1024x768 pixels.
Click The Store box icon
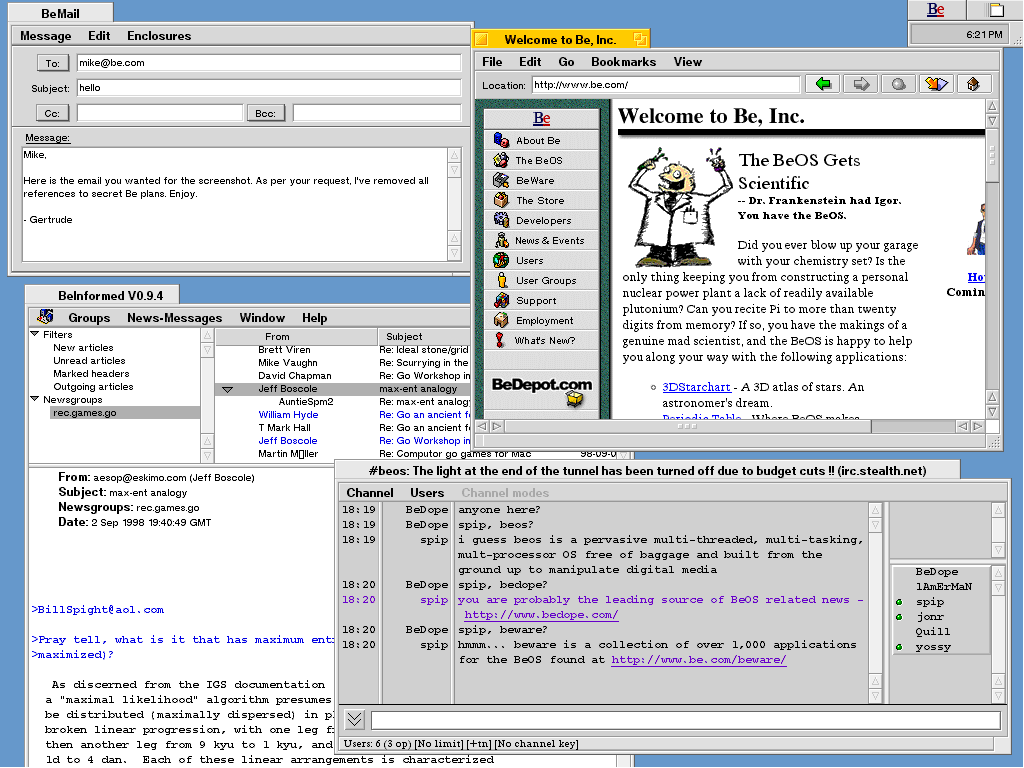click(x=501, y=201)
